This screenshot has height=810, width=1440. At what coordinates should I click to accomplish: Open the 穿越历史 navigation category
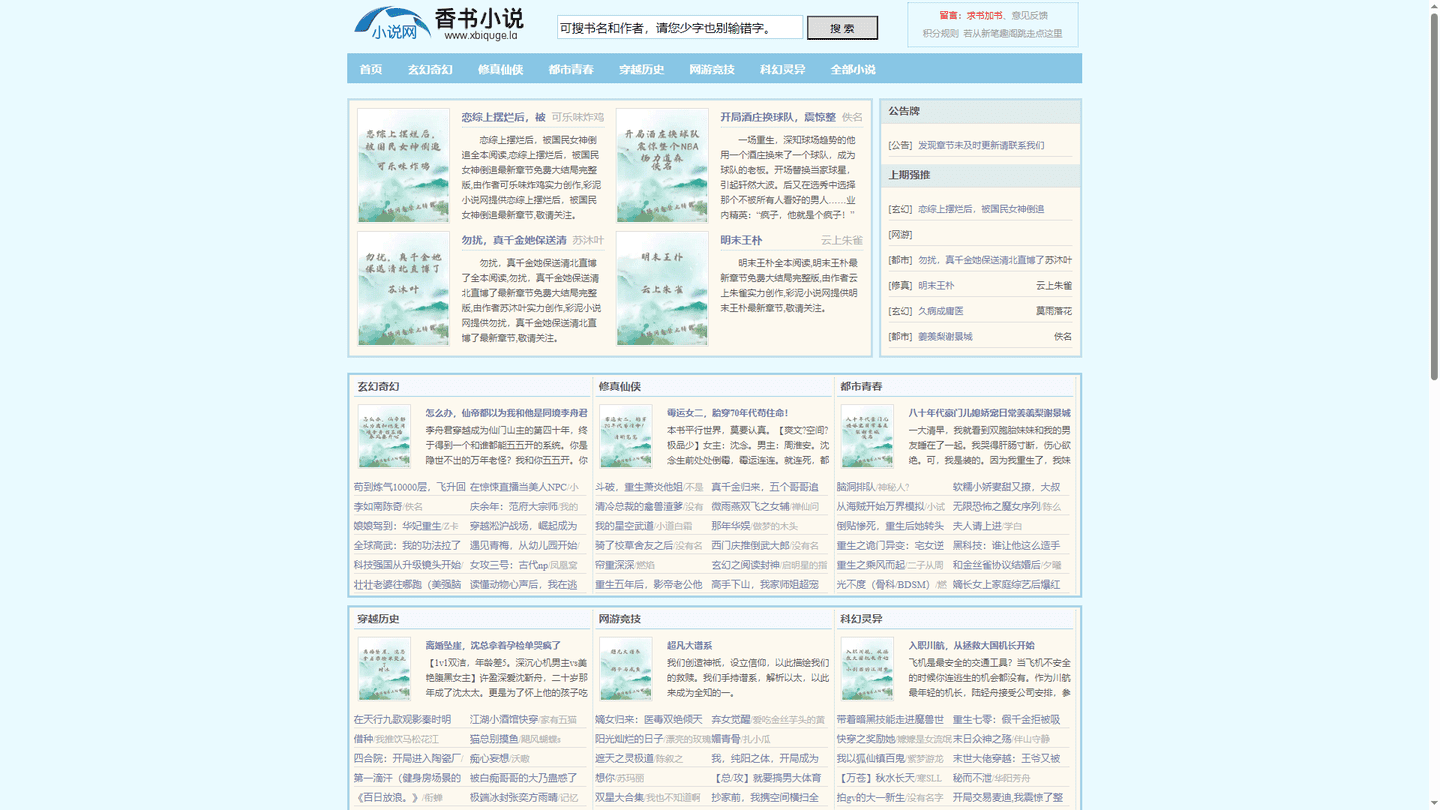[x=641, y=69]
